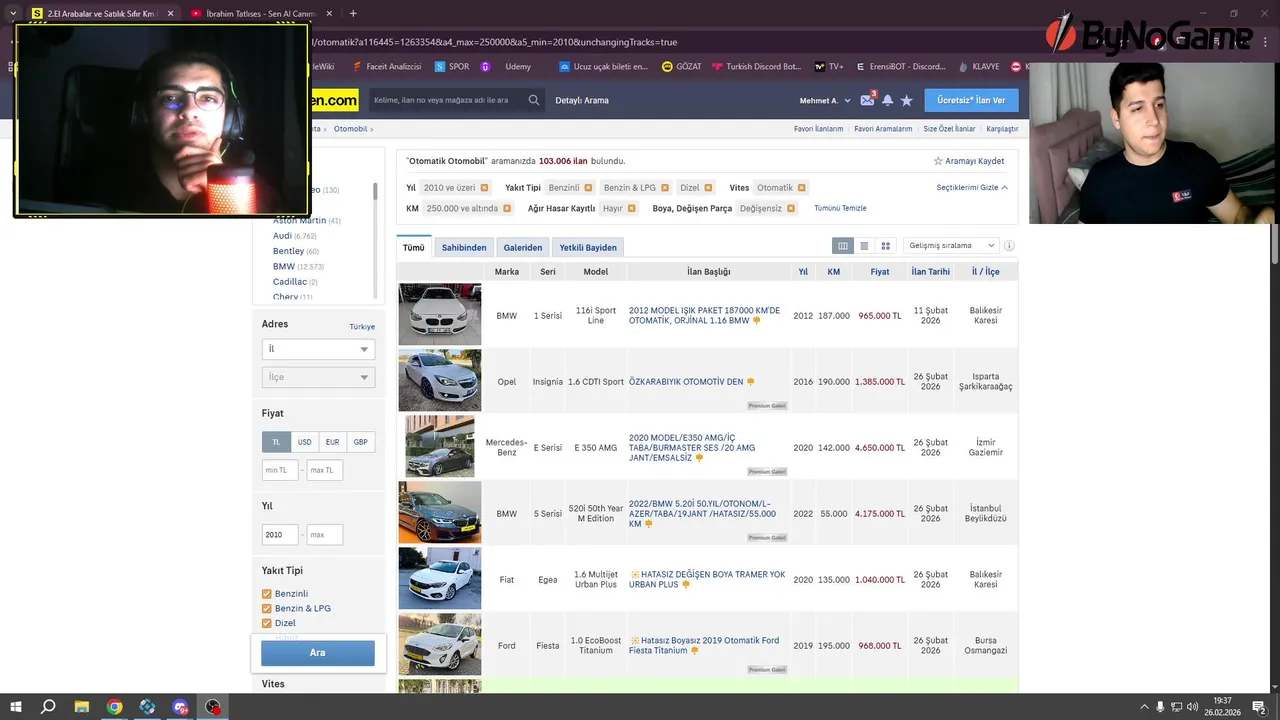Switch to the Sahibinden tab
The height and width of the screenshot is (720, 1280).
(x=464, y=247)
